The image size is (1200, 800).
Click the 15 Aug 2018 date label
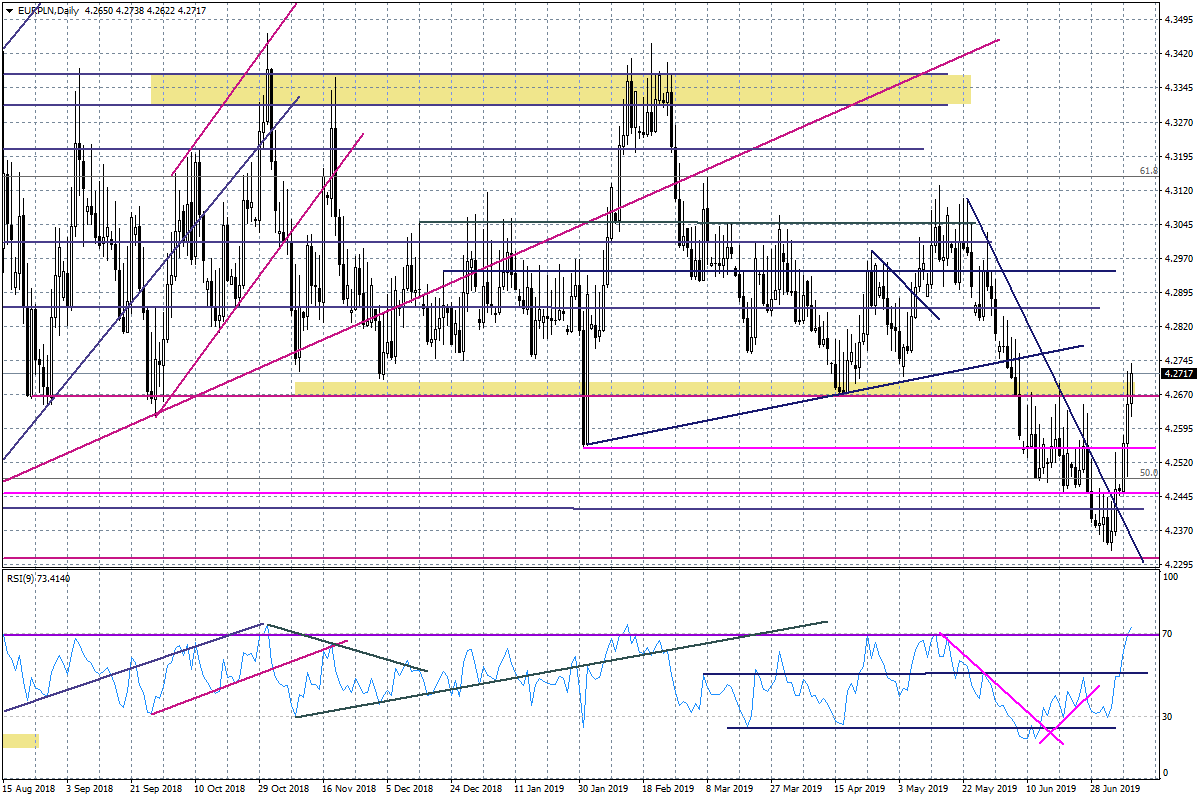pyautogui.click(x=28, y=788)
